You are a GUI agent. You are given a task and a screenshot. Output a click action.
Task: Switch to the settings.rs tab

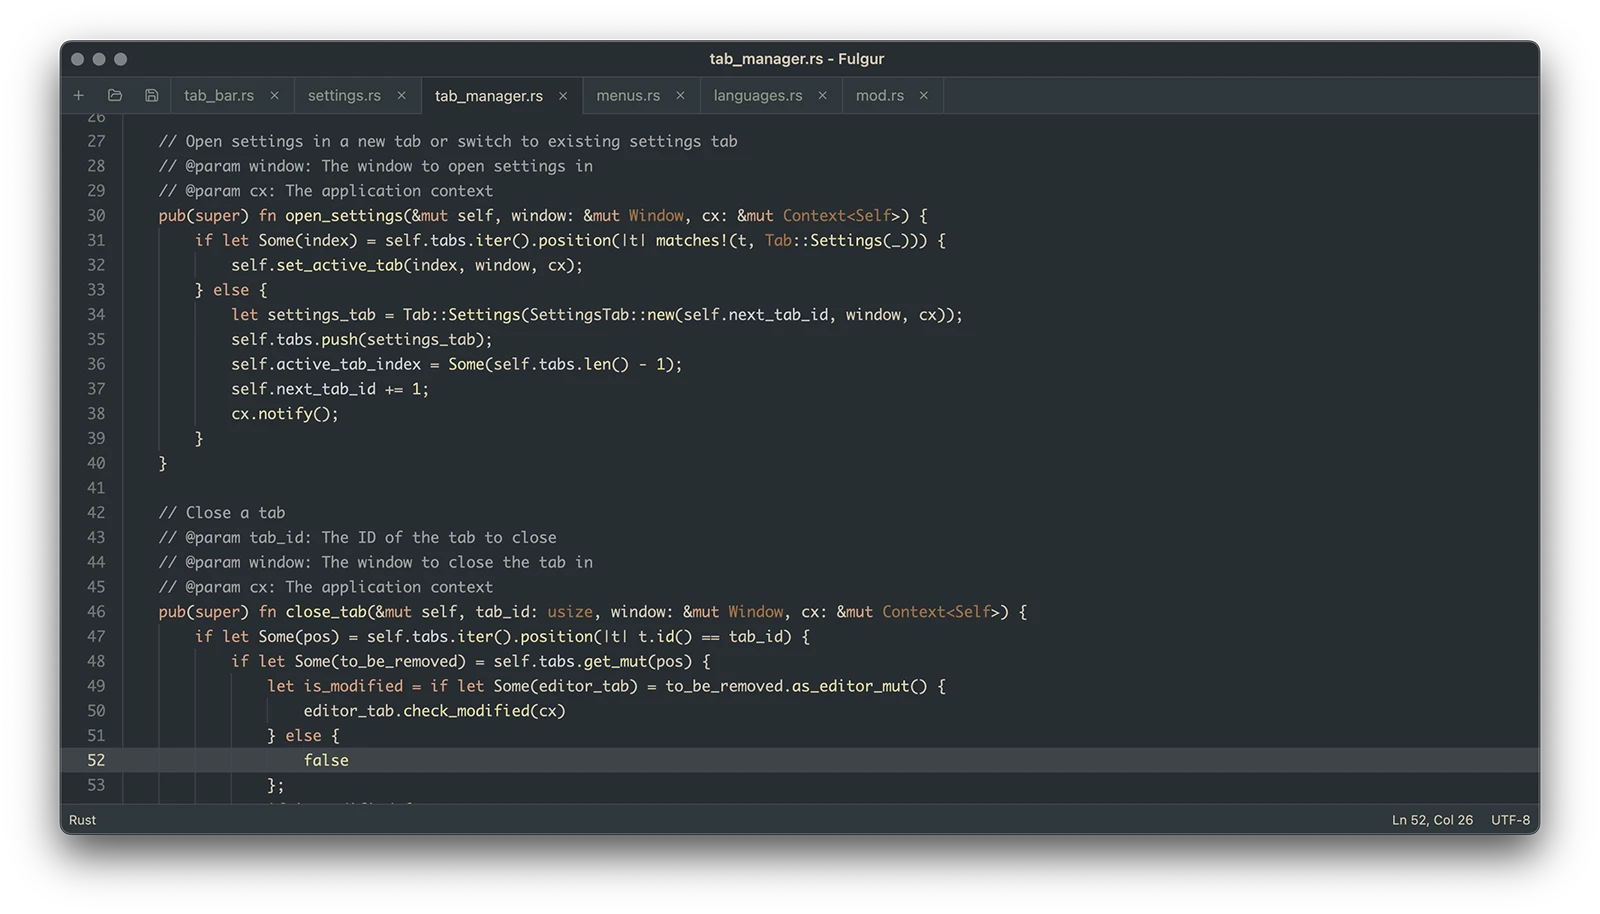coord(344,96)
